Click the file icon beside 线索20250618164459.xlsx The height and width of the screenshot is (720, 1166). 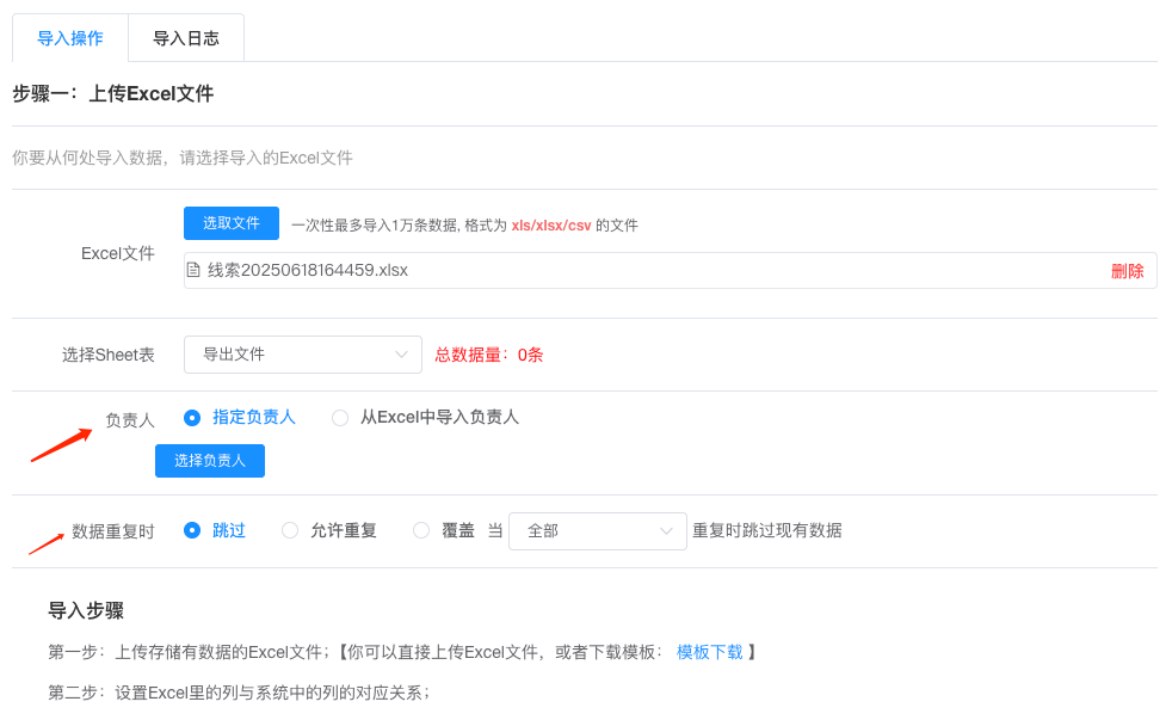click(x=194, y=270)
